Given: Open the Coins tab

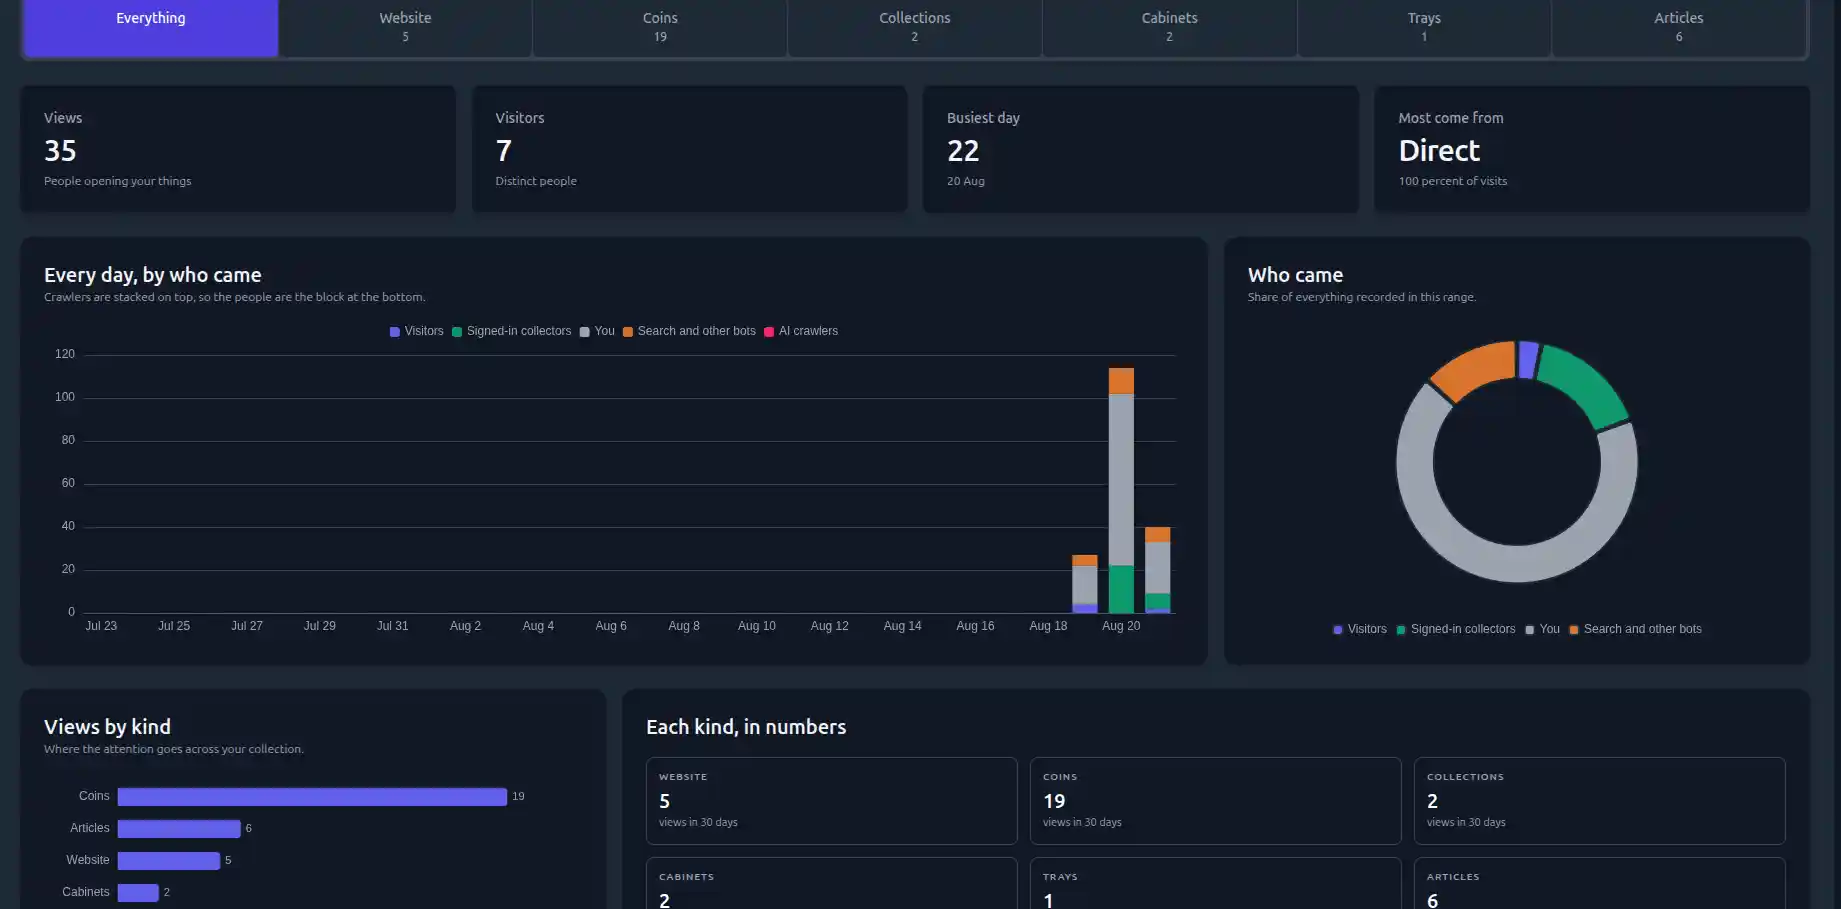Looking at the screenshot, I should [660, 27].
